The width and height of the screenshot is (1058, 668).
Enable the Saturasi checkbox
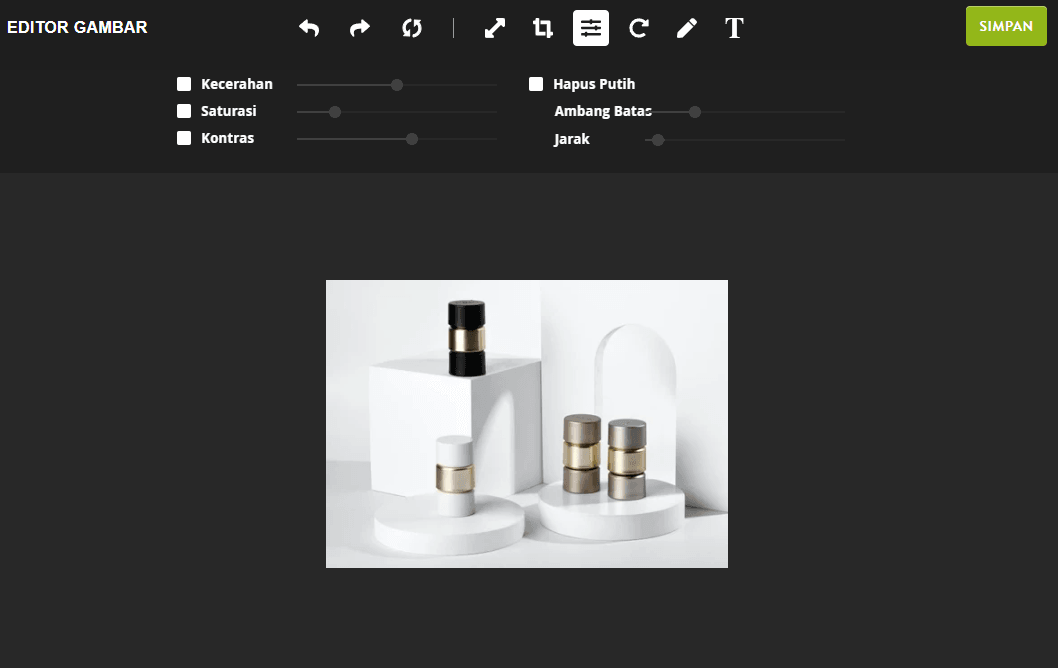[x=184, y=111]
